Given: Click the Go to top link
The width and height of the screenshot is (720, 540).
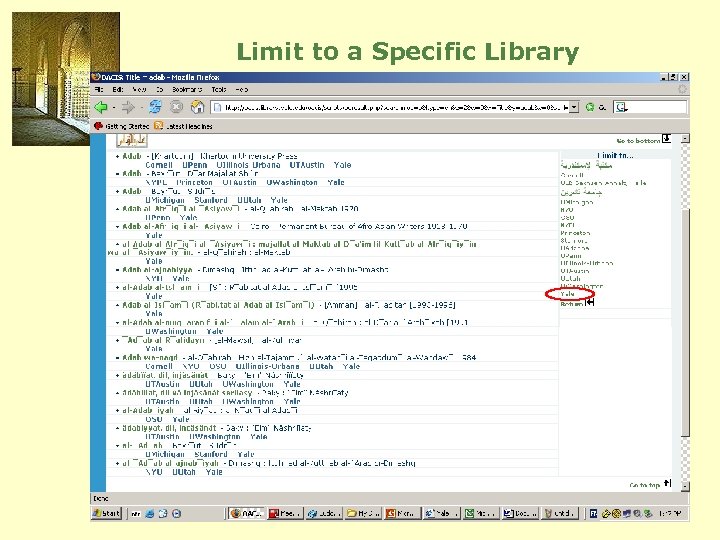Looking at the screenshot, I should pos(645,485).
